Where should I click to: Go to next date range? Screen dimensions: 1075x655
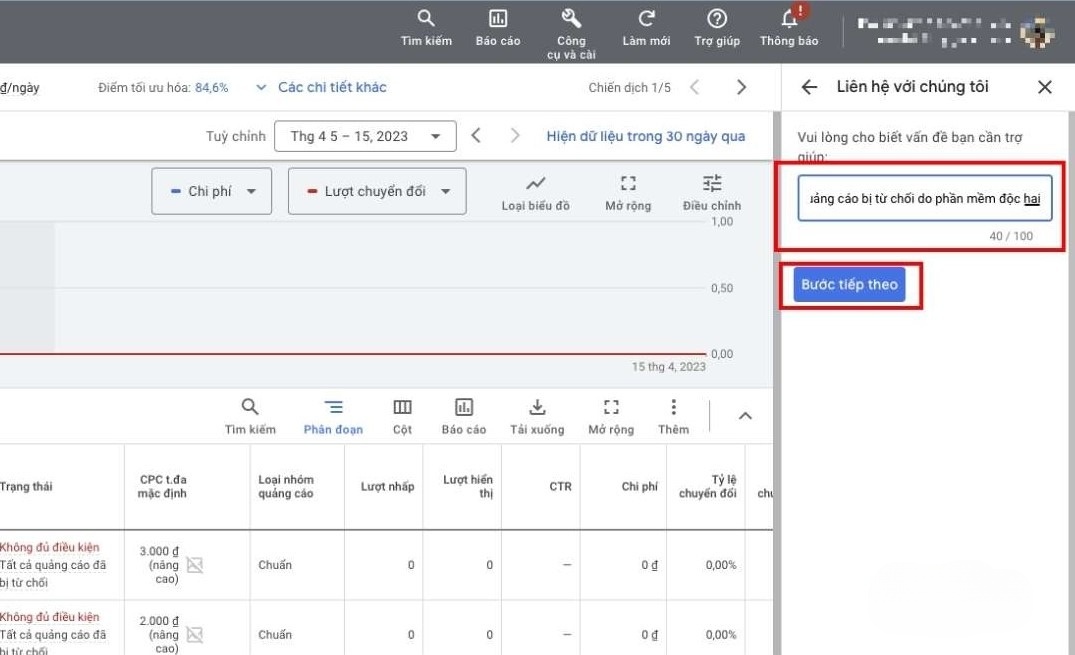point(515,136)
